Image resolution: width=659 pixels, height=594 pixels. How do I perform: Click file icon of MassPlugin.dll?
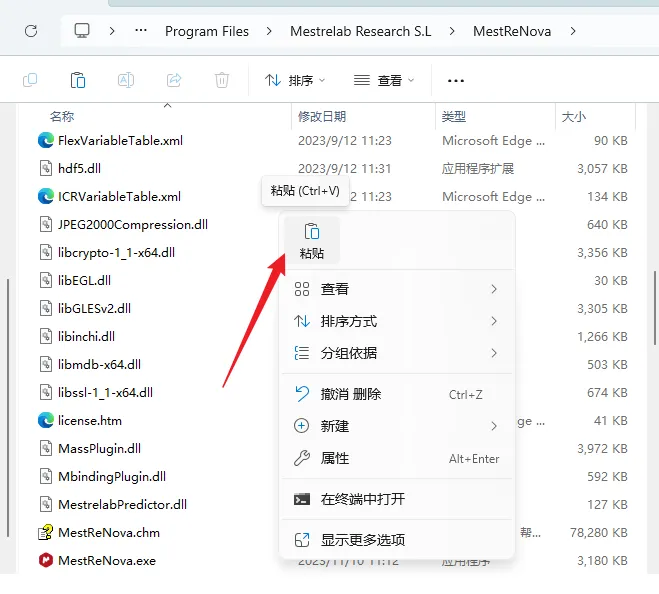coord(46,449)
